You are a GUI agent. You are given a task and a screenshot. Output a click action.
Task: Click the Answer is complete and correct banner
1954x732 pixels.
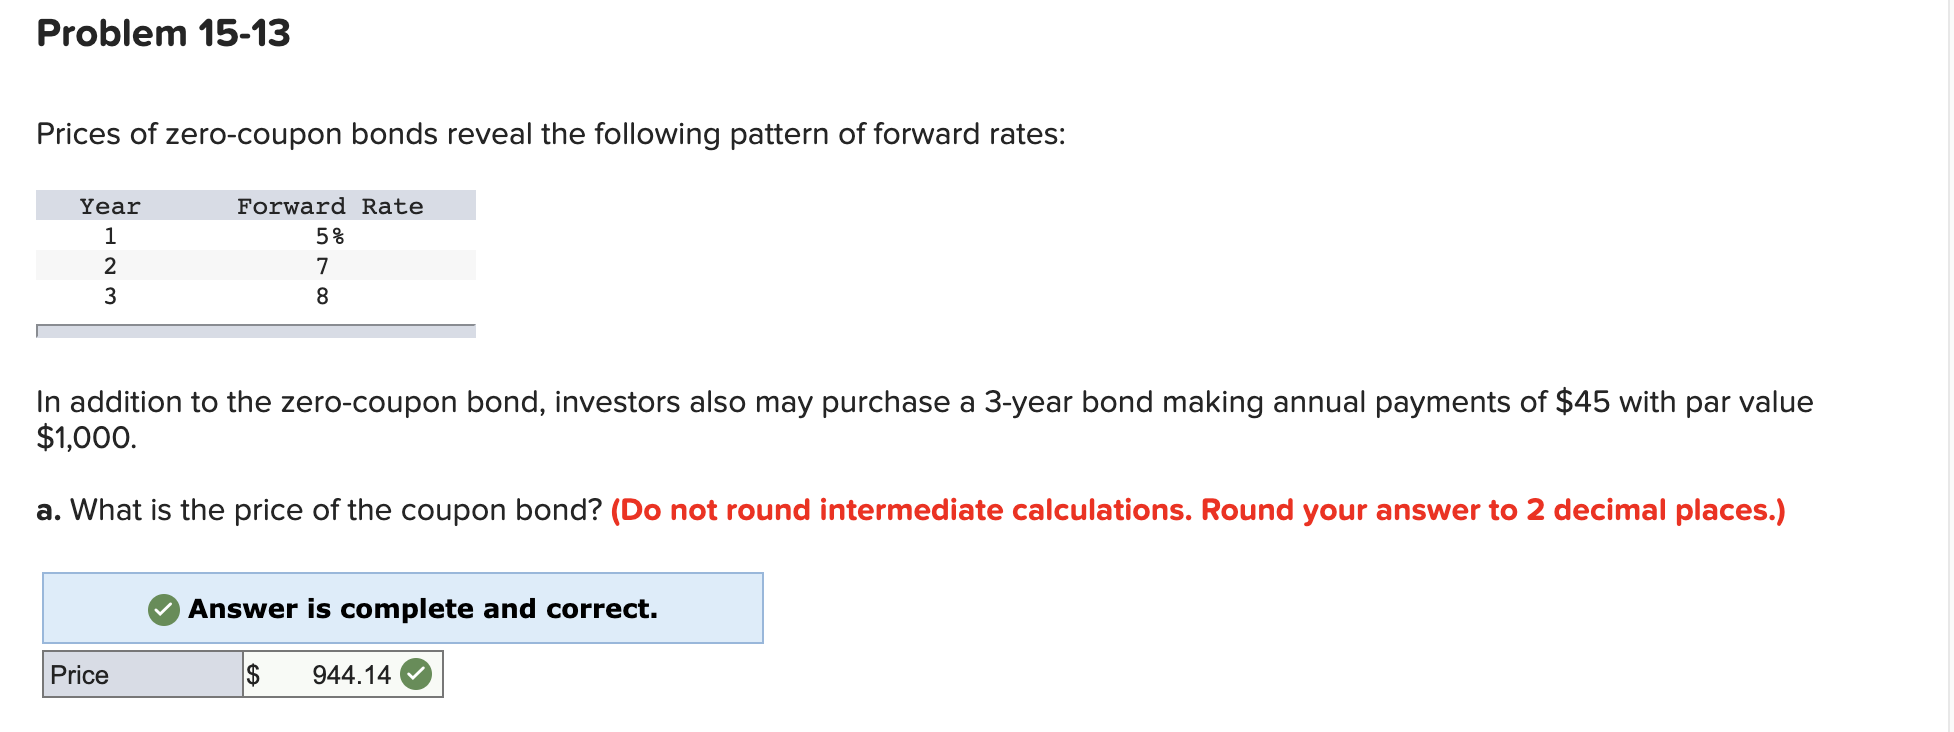pyautogui.click(x=403, y=608)
